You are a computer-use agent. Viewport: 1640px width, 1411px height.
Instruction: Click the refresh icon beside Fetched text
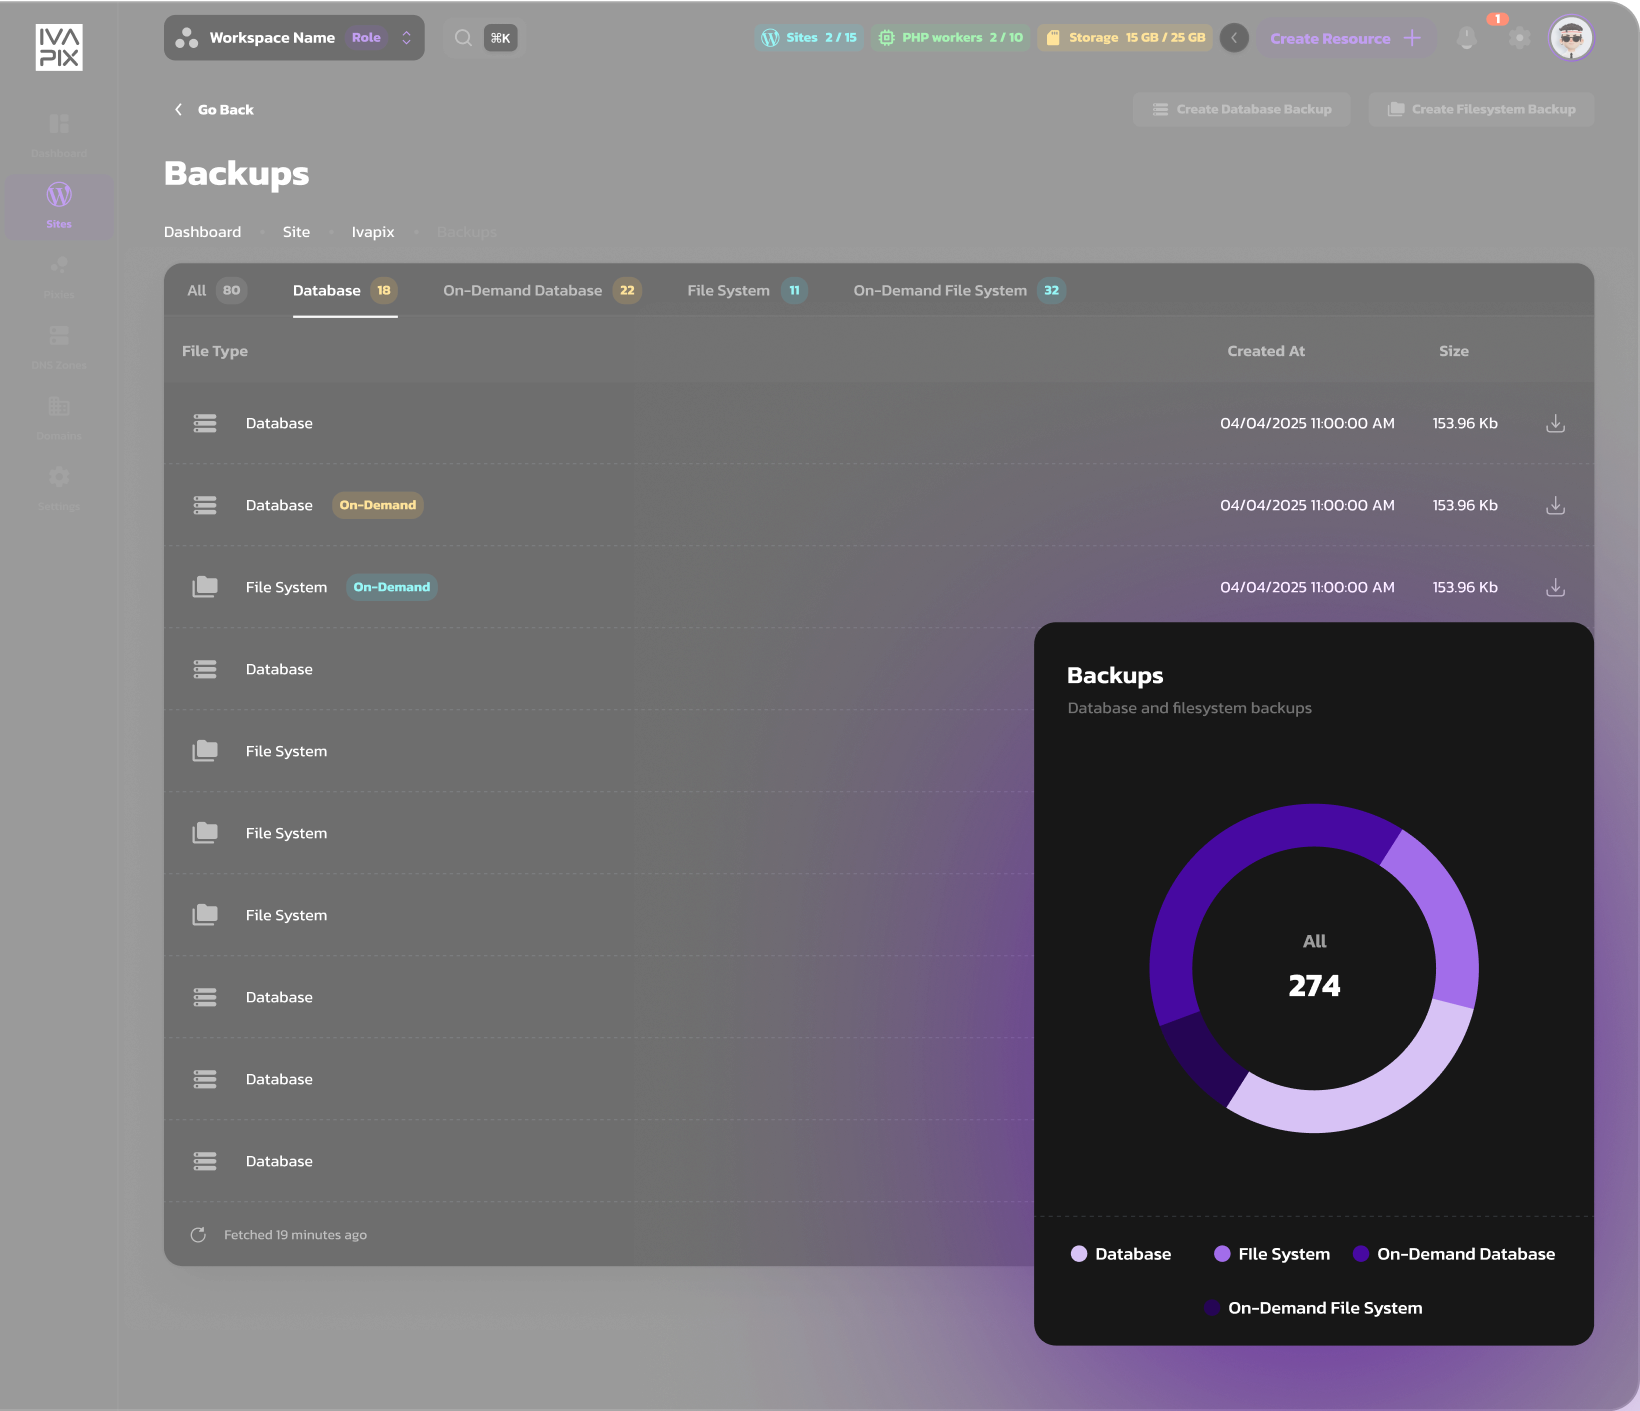(x=198, y=1235)
